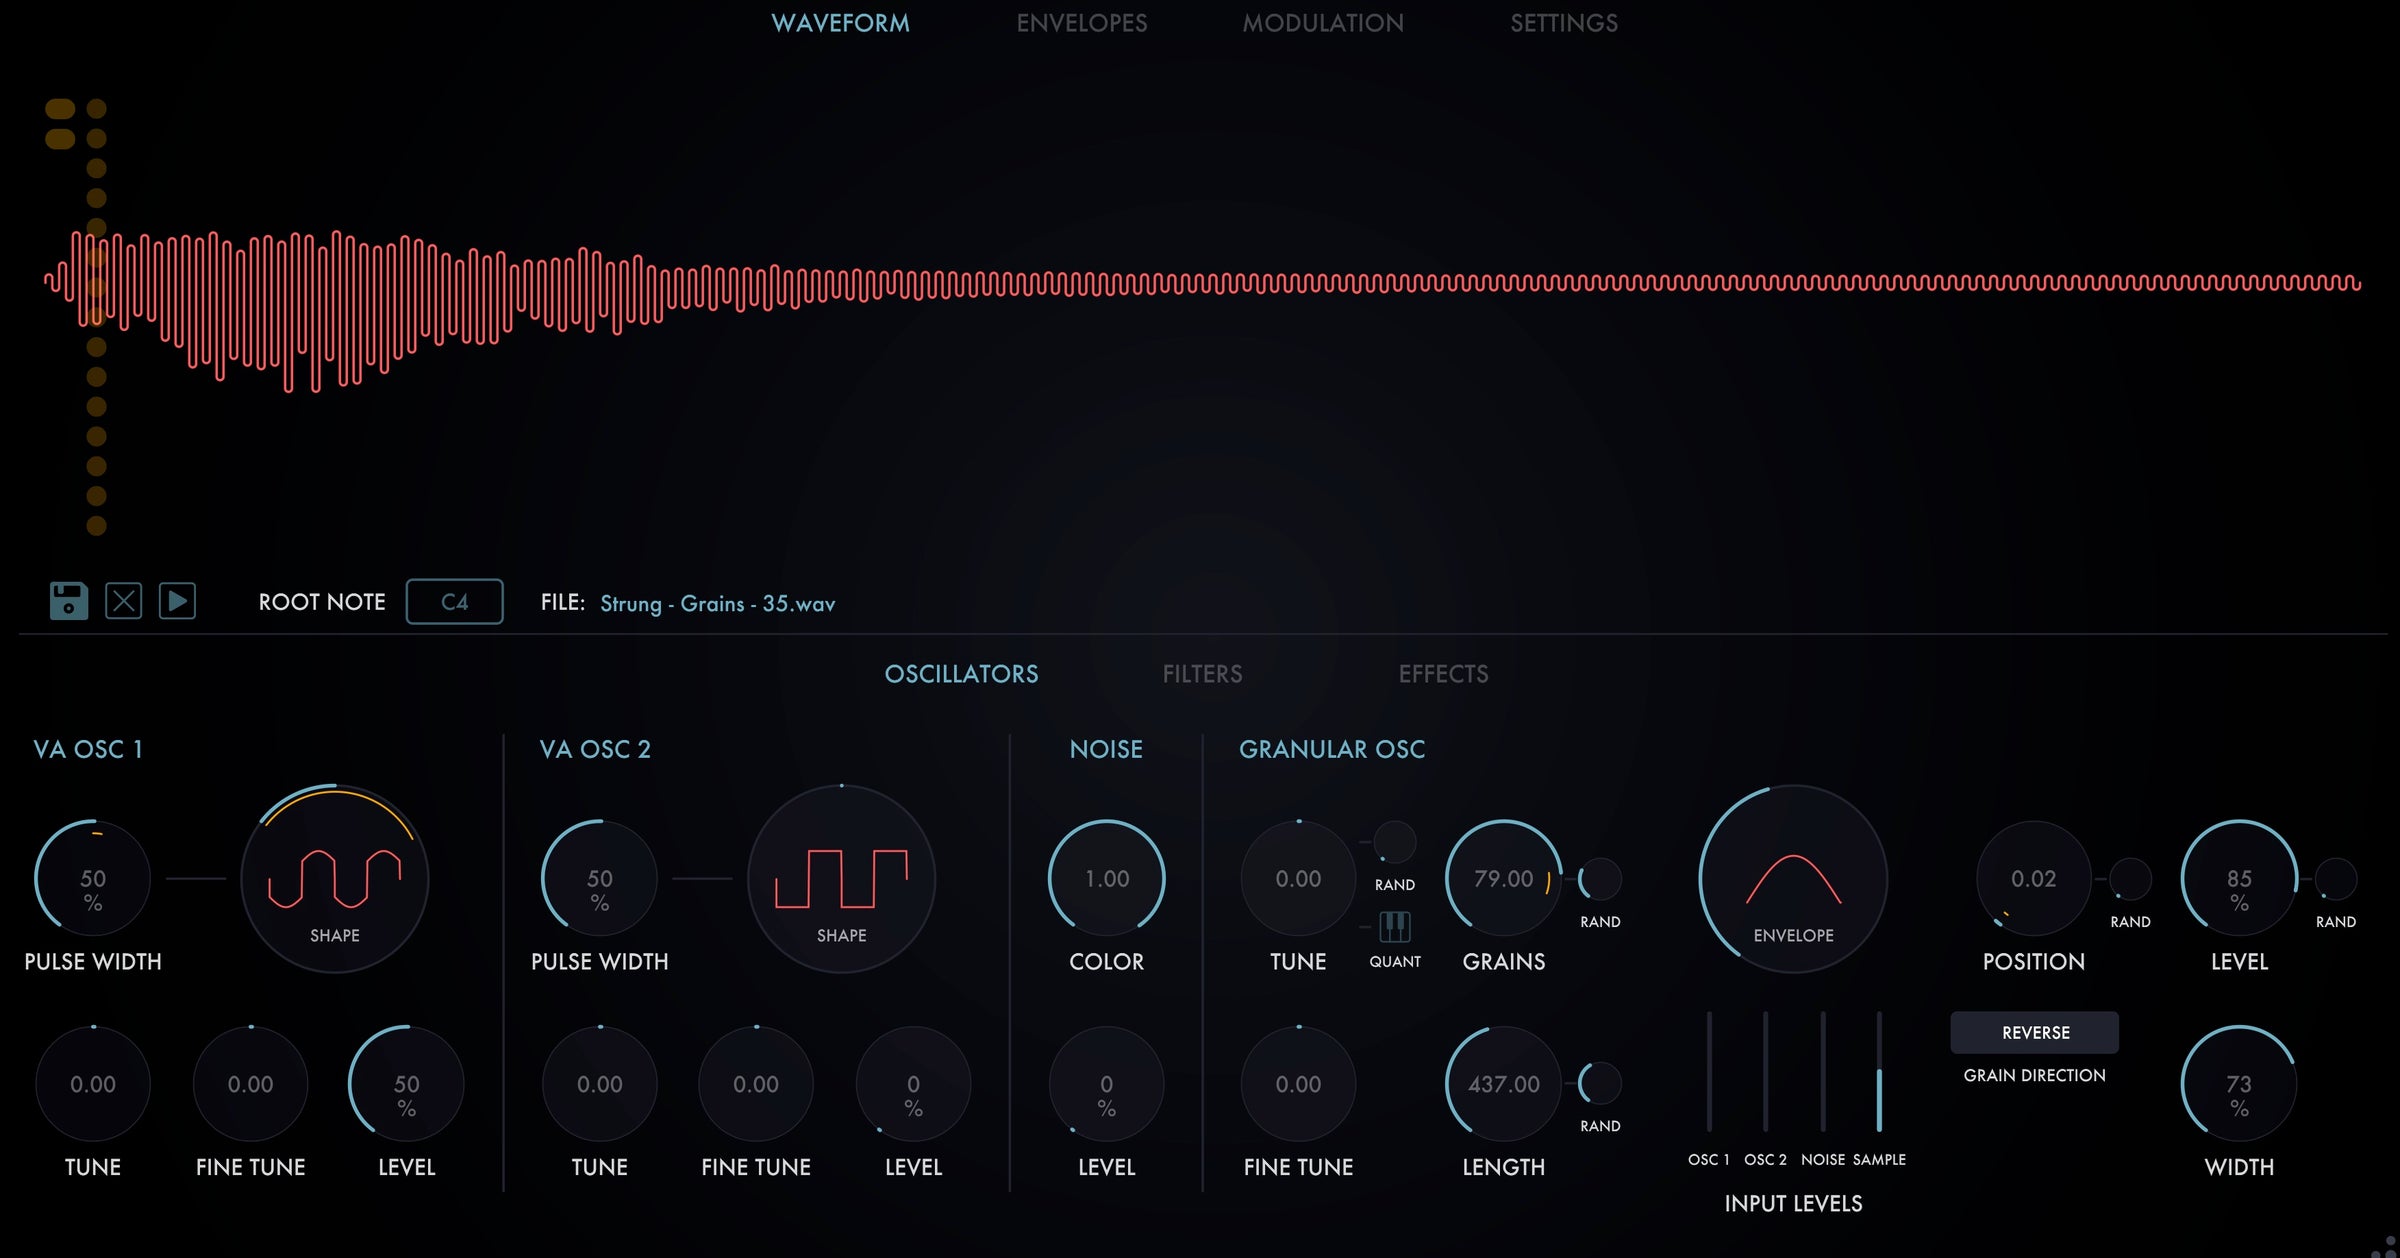Open the ROOT NOTE C4 selector
Viewport: 2400px width, 1258px height.
point(454,602)
